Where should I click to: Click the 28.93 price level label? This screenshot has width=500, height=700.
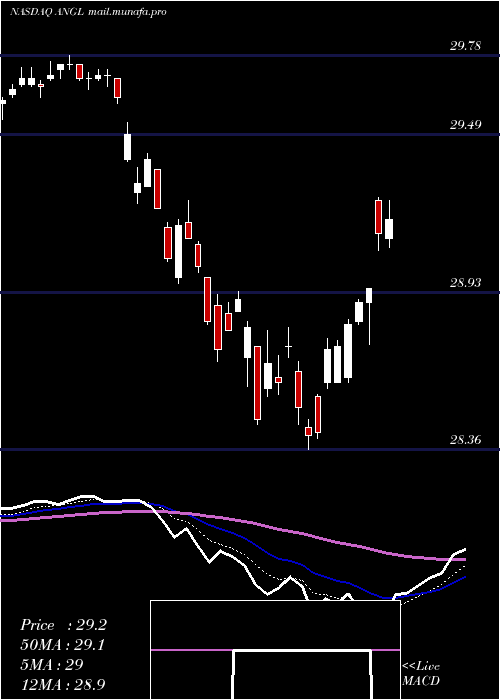(465, 283)
